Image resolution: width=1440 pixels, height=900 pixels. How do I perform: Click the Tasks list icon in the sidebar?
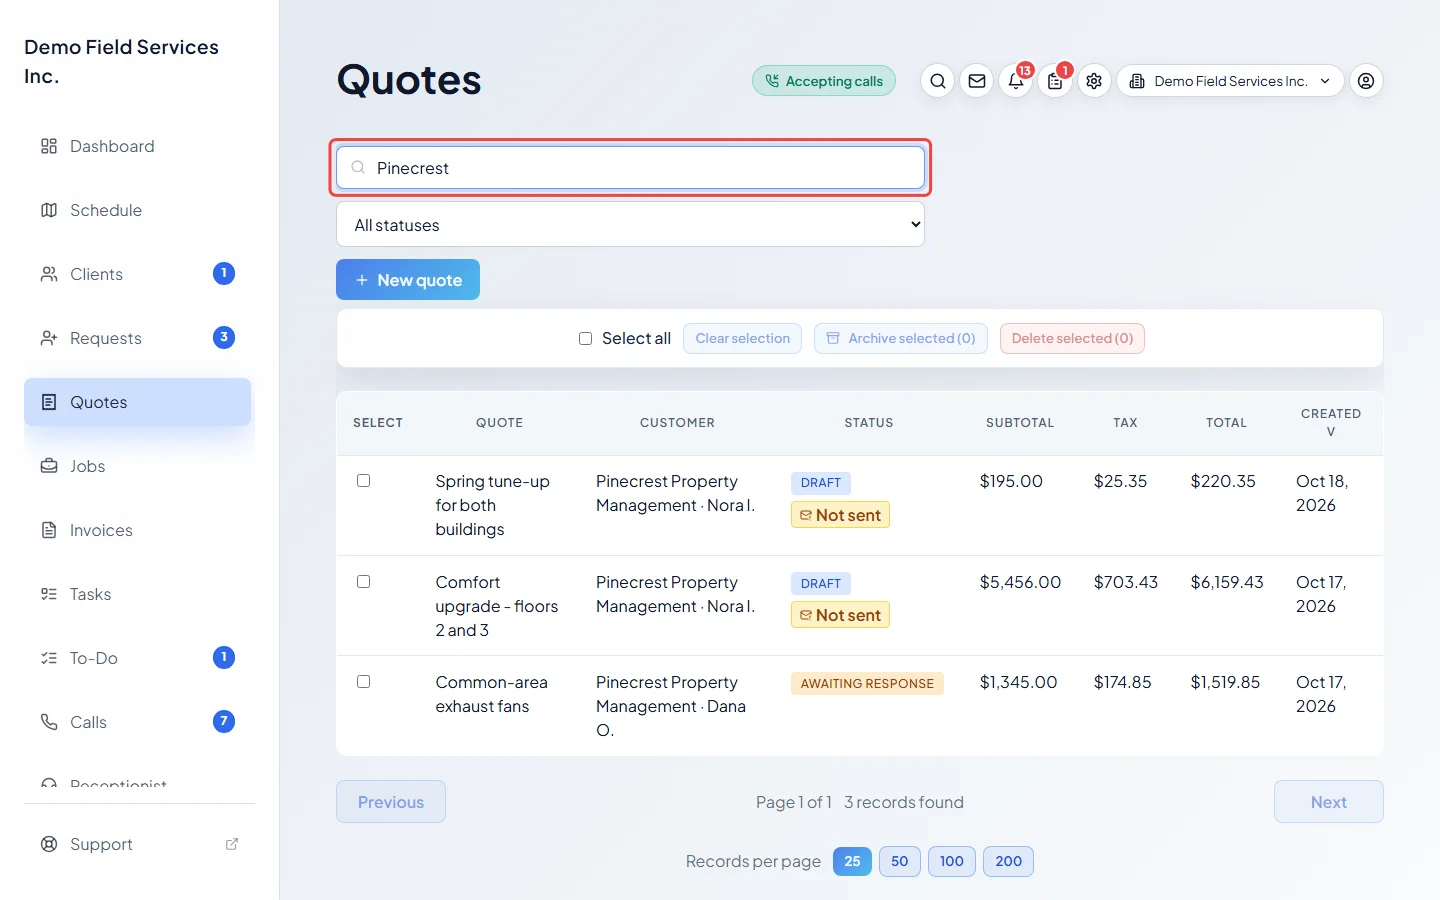(x=49, y=594)
